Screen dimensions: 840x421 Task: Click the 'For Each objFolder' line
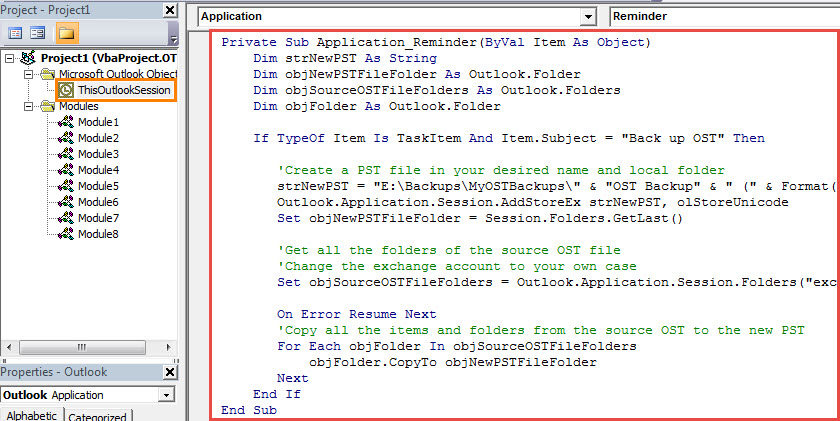(457, 347)
